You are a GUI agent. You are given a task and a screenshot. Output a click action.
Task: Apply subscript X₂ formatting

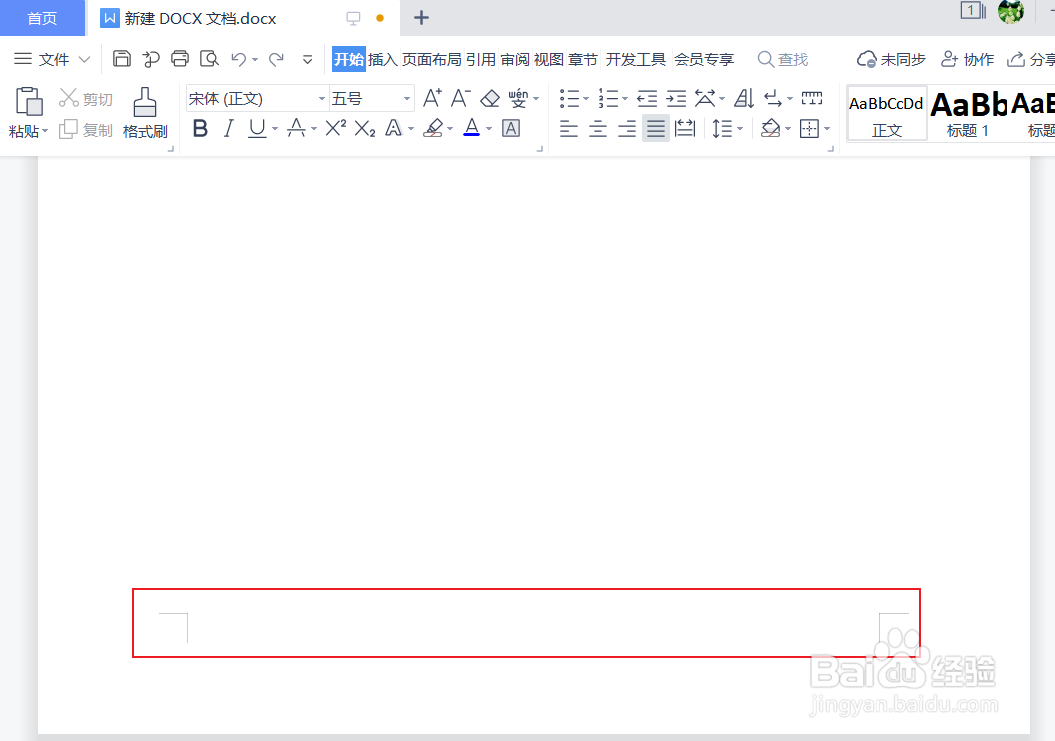pos(365,129)
